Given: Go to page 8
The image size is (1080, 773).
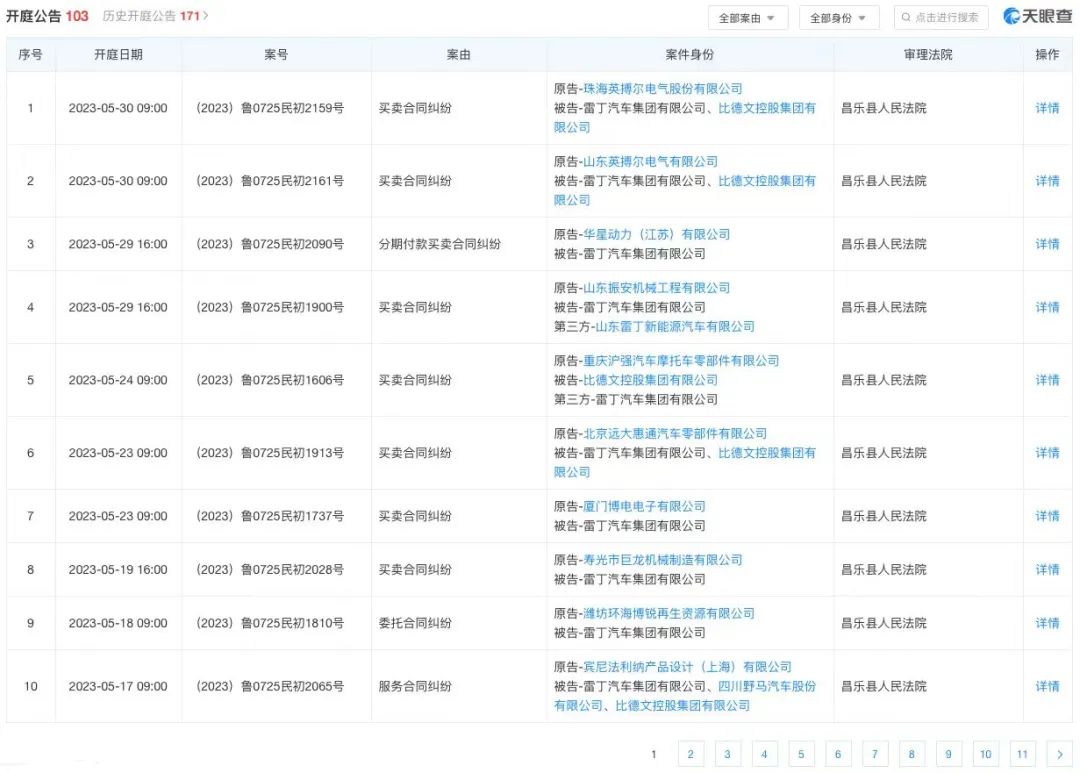Looking at the screenshot, I should click(x=911, y=754).
